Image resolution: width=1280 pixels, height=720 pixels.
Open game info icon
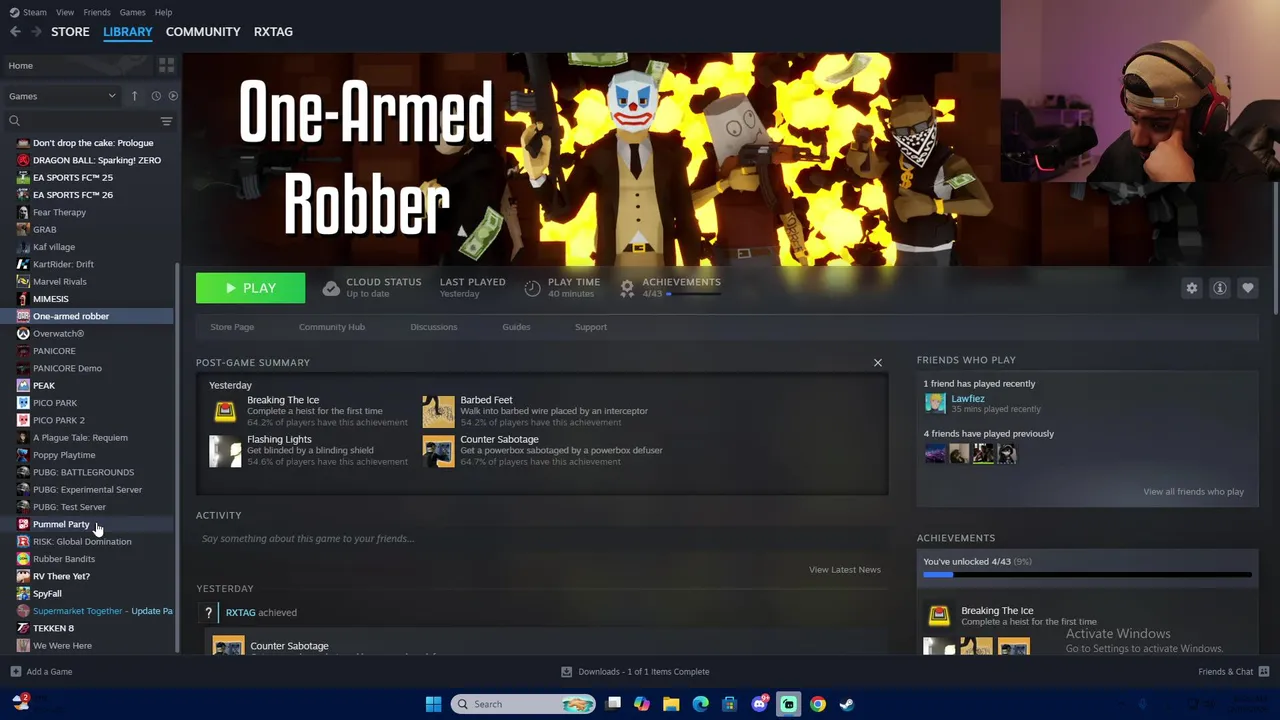pos(1219,288)
